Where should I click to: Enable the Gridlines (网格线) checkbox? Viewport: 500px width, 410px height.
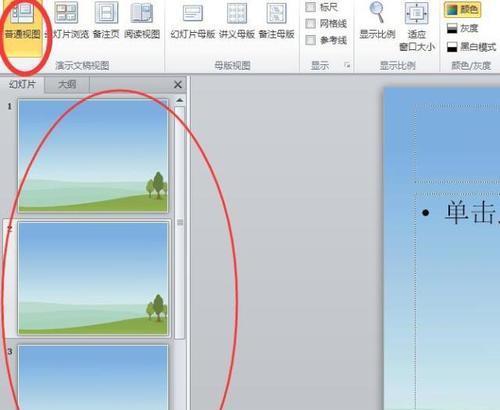point(310,23)
